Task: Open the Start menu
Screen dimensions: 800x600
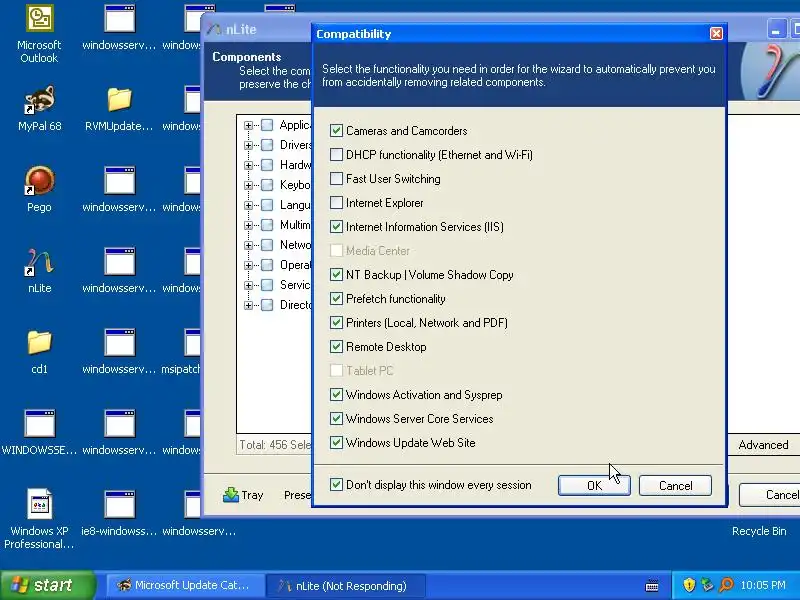Action: coord(48,585)
